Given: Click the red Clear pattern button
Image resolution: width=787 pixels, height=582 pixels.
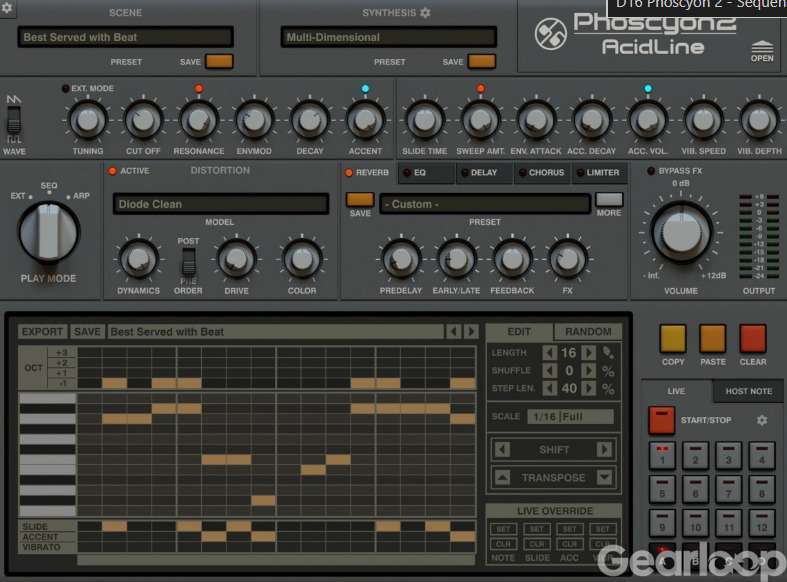Looking at the screenshot, I should (752, 339).
